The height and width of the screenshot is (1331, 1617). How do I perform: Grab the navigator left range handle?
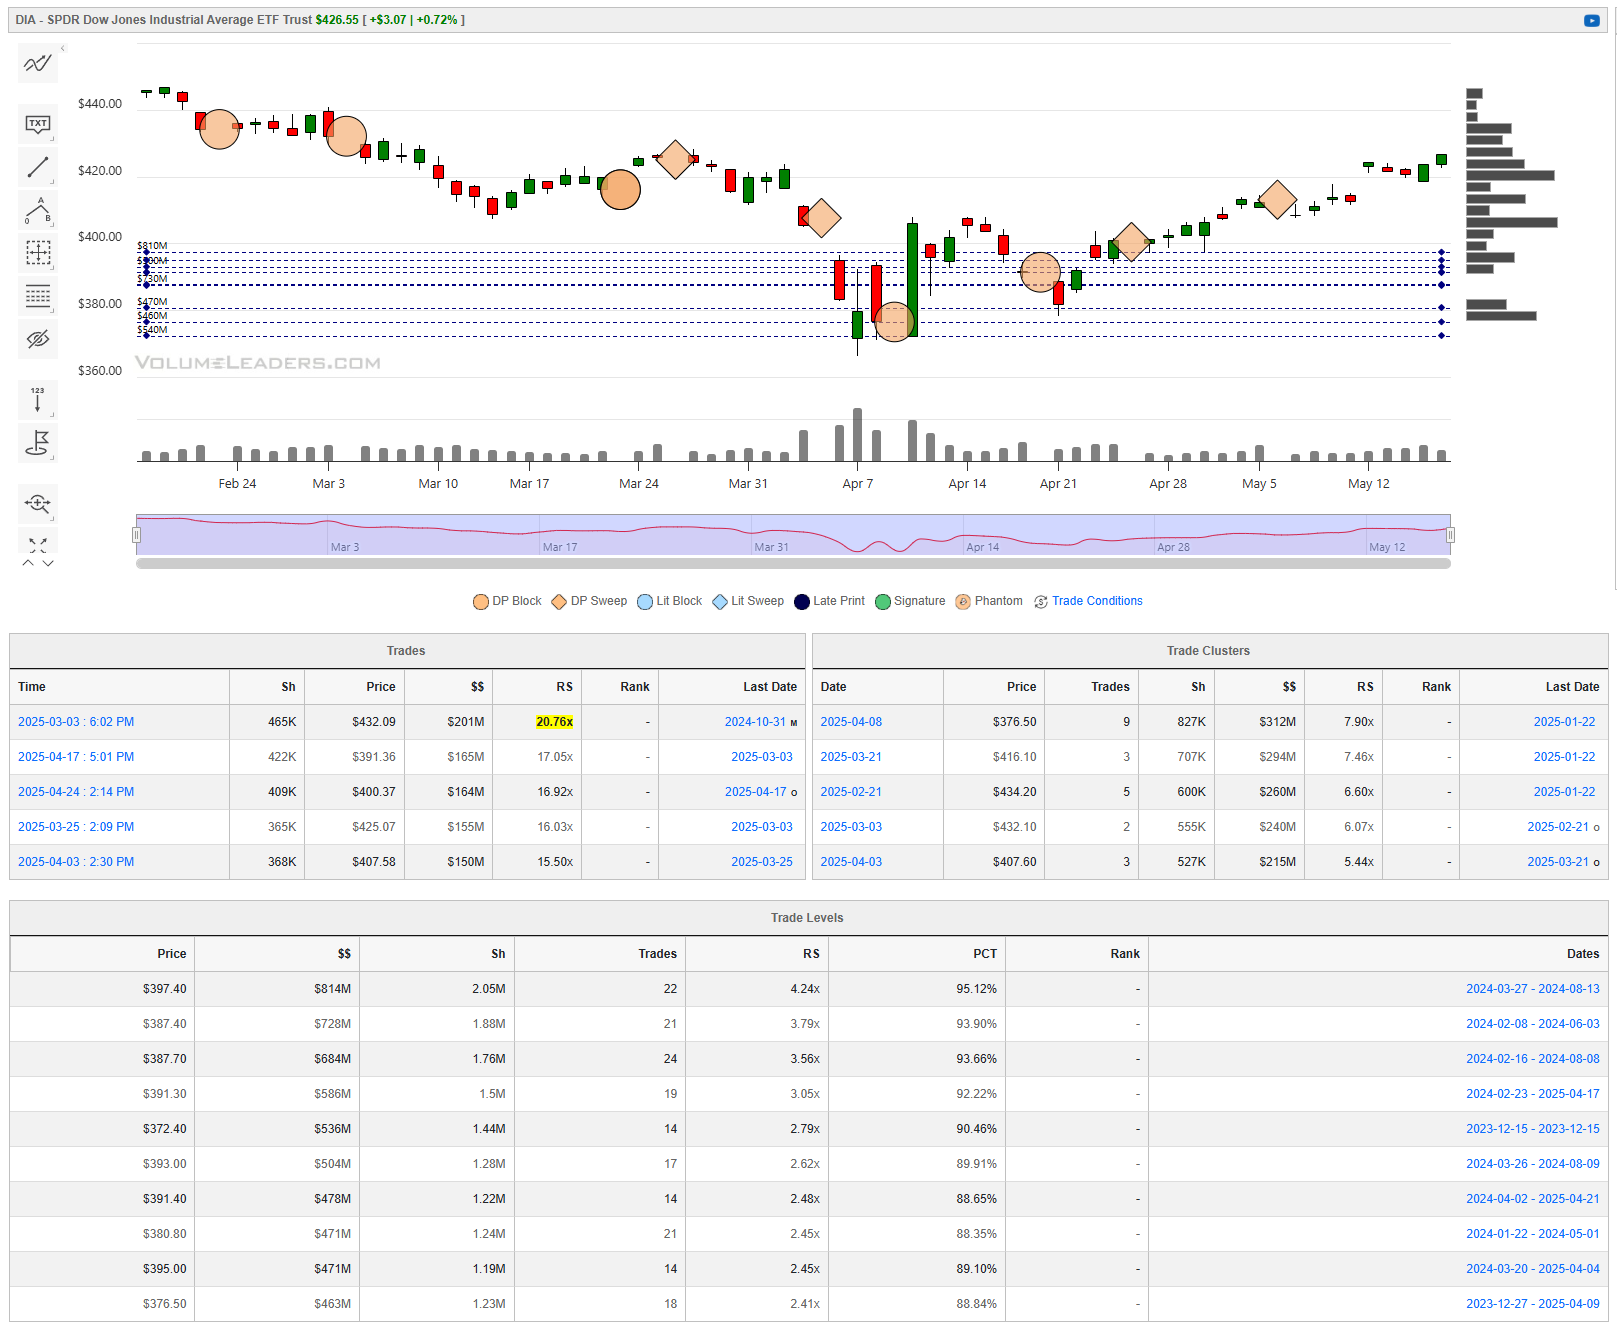pos(137,535)
